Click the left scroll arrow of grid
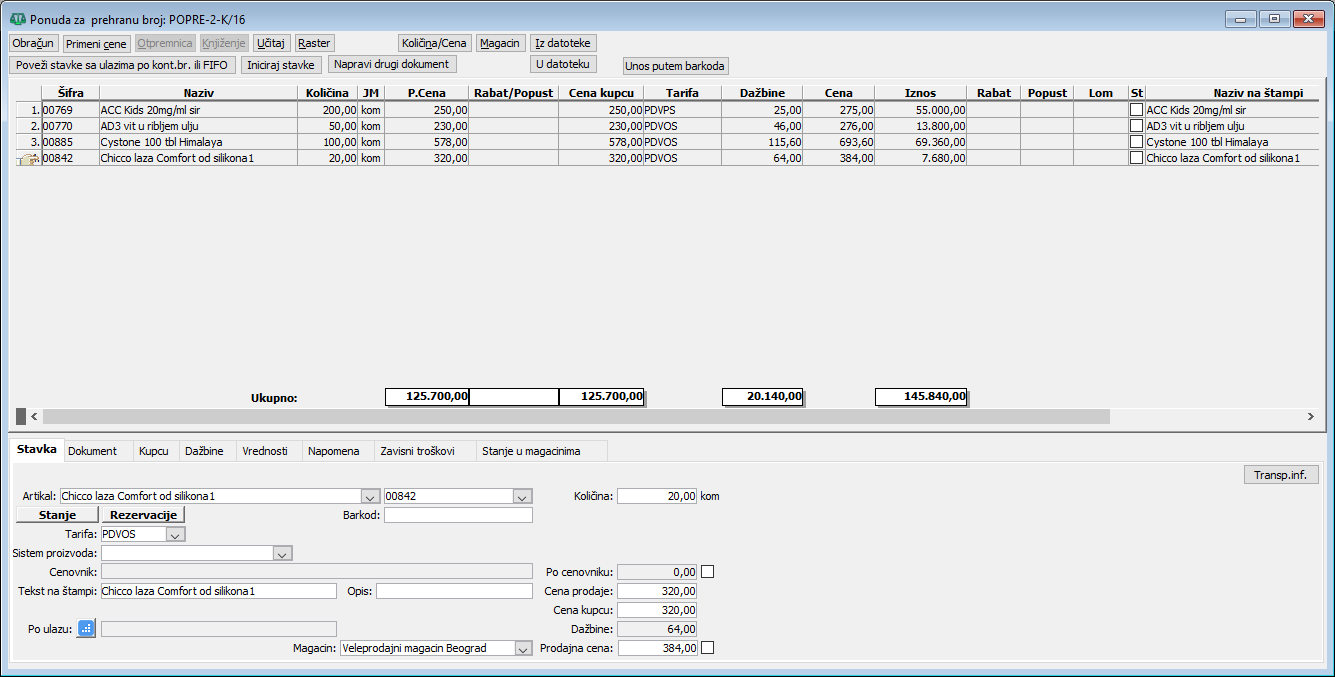This screenshot has height=677, width=1335. pyautogui.click(x=35, y=416)
